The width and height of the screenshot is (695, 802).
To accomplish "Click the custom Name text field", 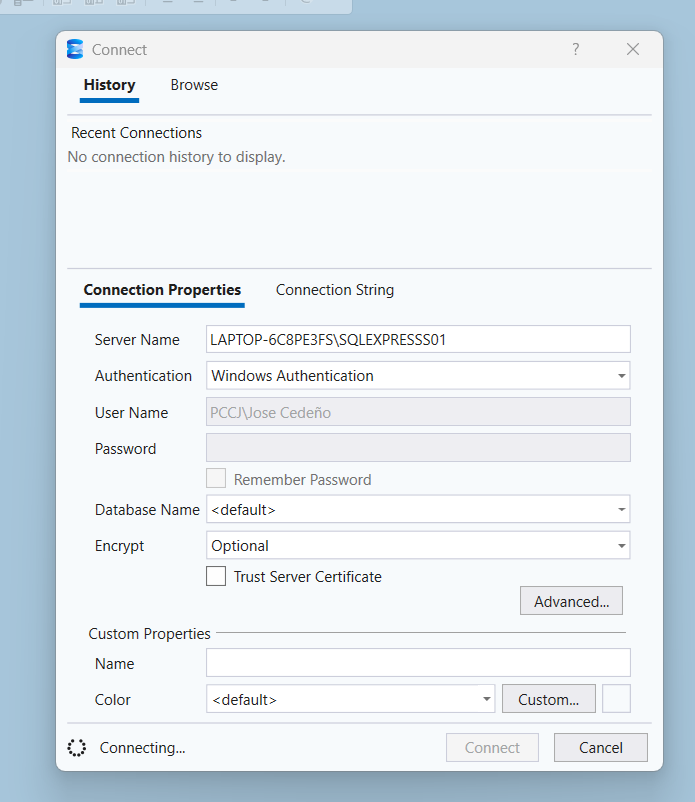I will (418, 663).
